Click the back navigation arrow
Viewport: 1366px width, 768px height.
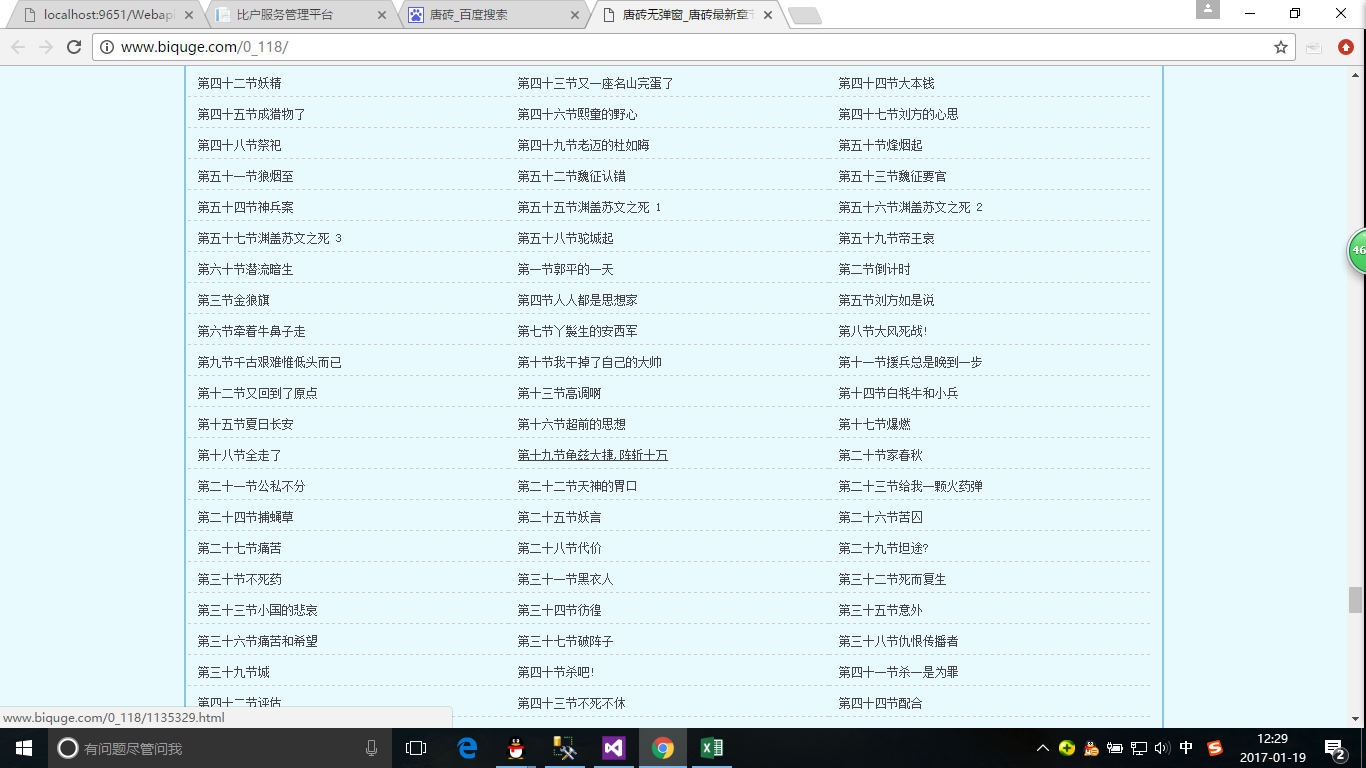point(18,47)
